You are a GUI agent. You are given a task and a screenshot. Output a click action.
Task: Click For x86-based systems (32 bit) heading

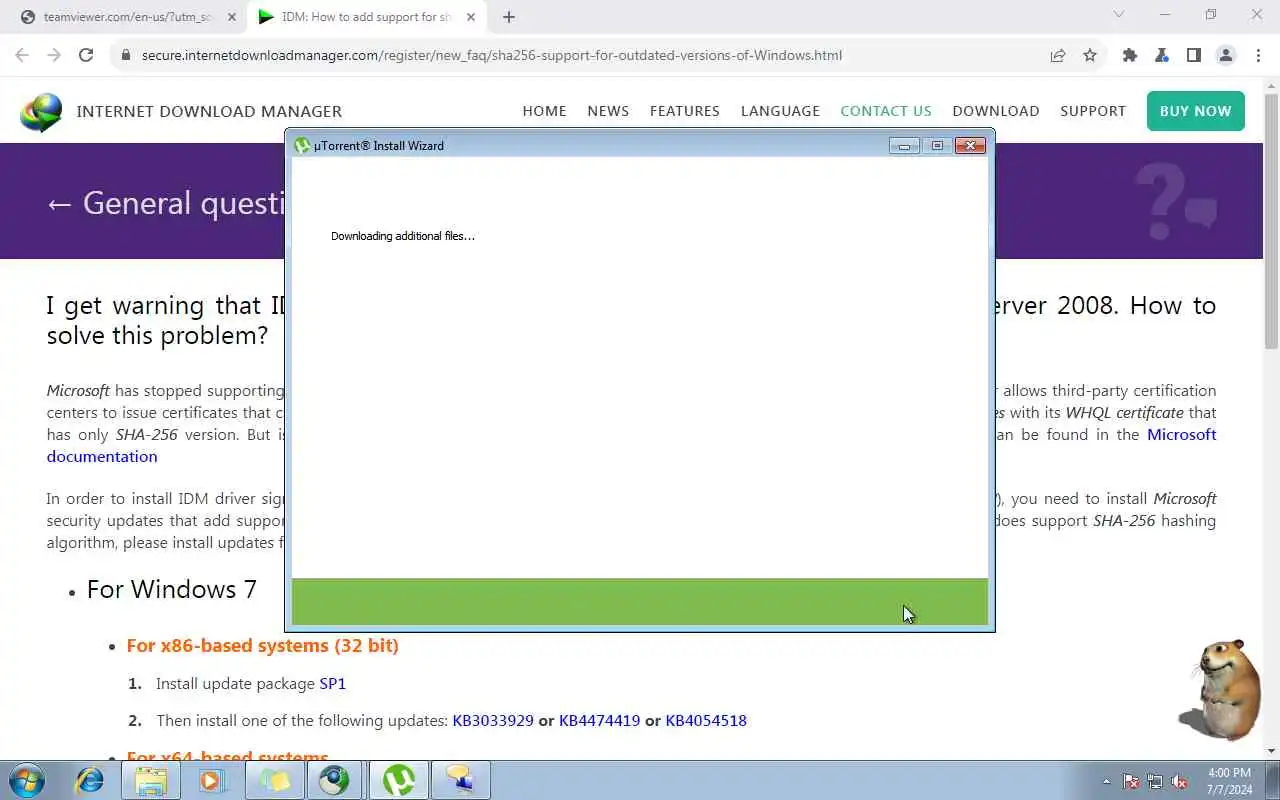[263, 646]
